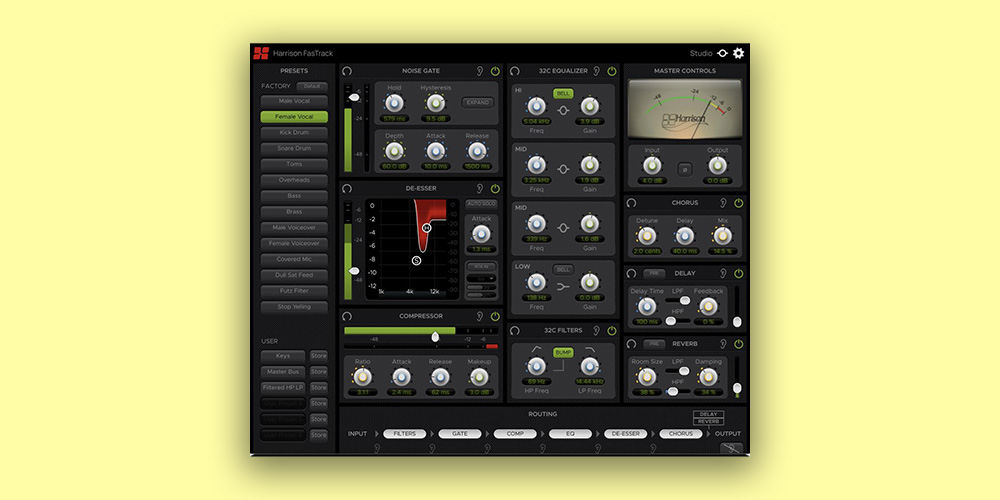Screen dimensions: 1000x500
Task: Click the 32C Equalizer reset arrow icon
Action: click(514, 72)
